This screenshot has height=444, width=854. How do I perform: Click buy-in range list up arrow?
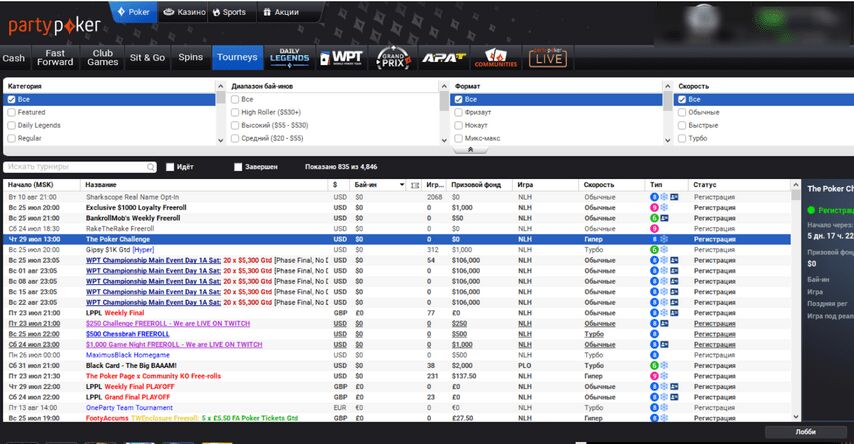444,86
